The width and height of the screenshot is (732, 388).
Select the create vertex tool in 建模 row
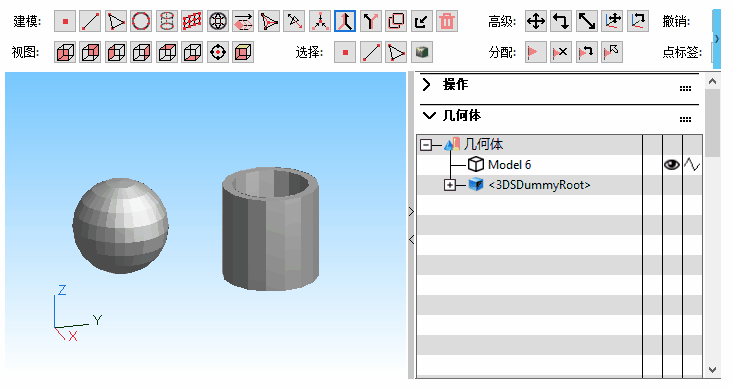(x=65, y=21)
